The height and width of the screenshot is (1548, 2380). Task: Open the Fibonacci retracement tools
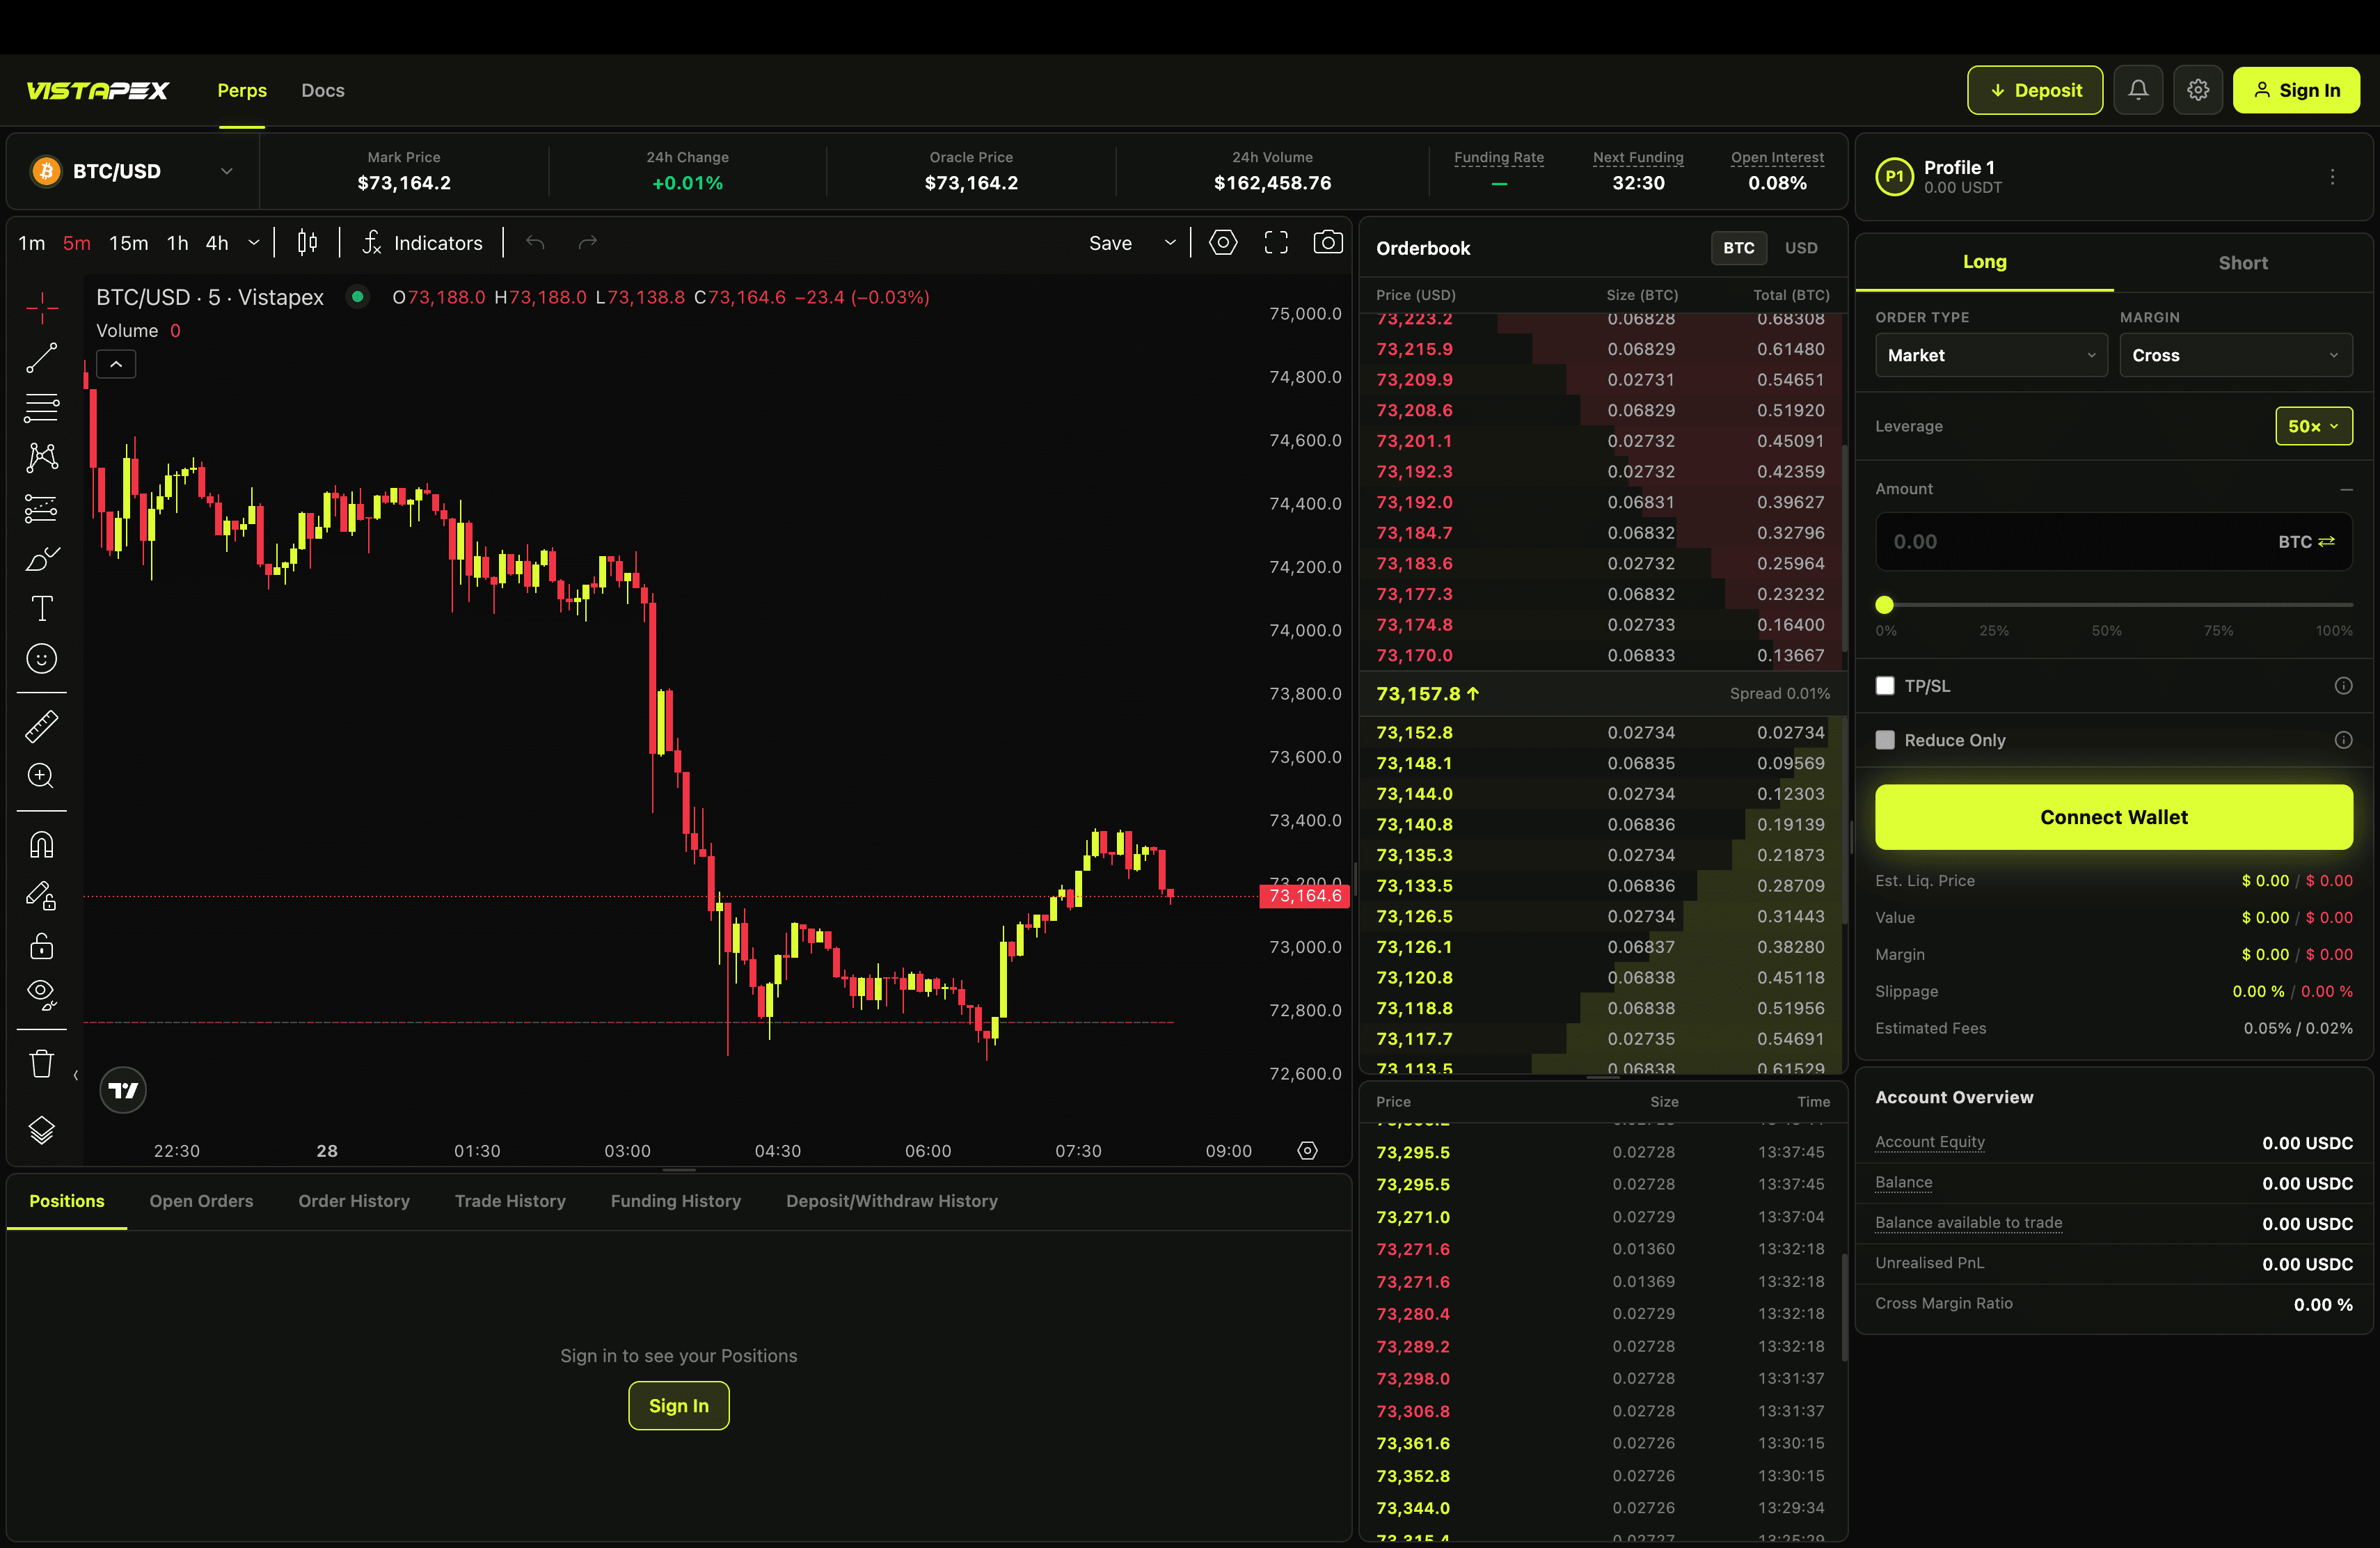pyautogui.click(x=42, y=408)
